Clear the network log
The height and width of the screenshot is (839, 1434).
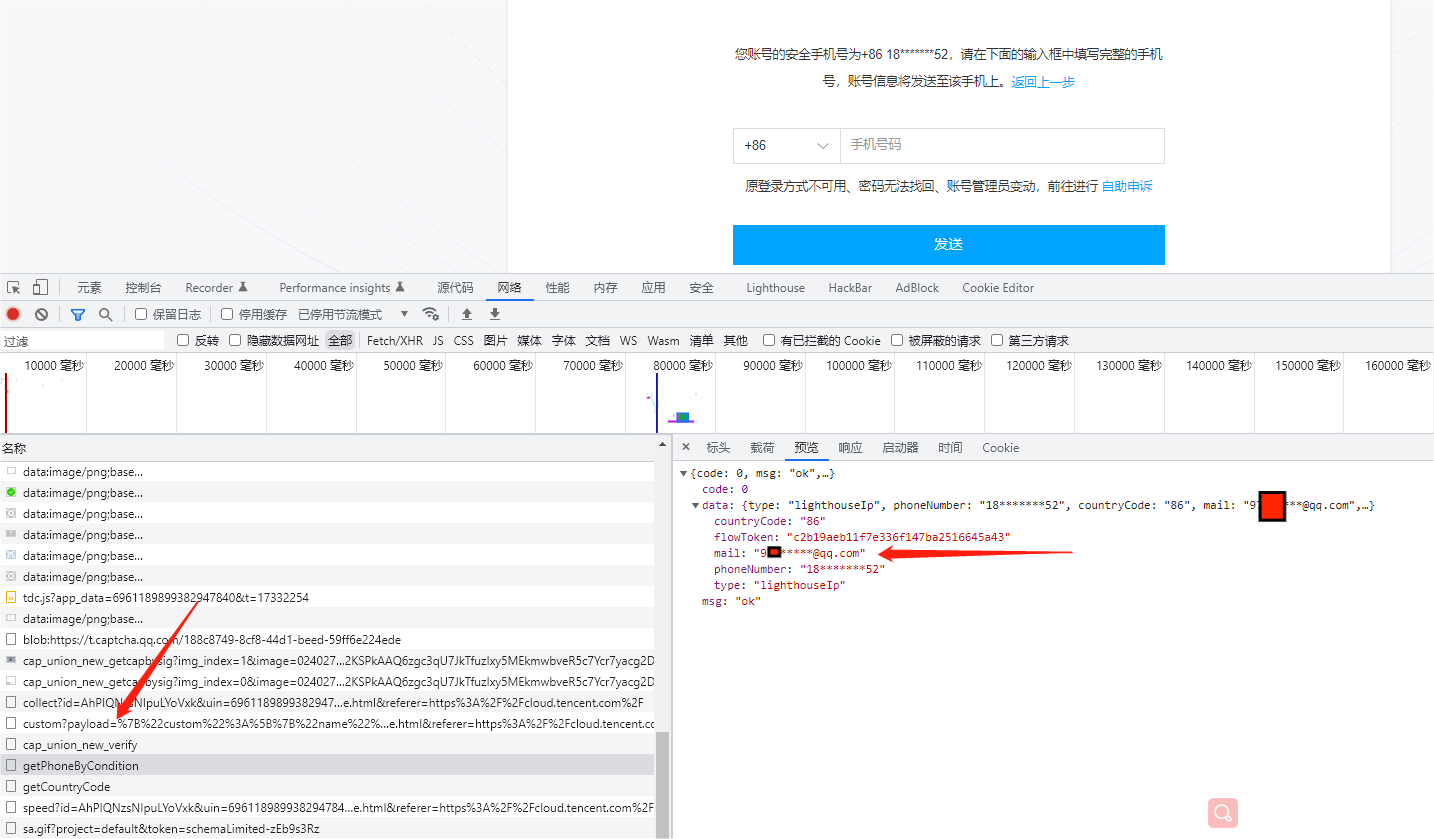(41, 314)
